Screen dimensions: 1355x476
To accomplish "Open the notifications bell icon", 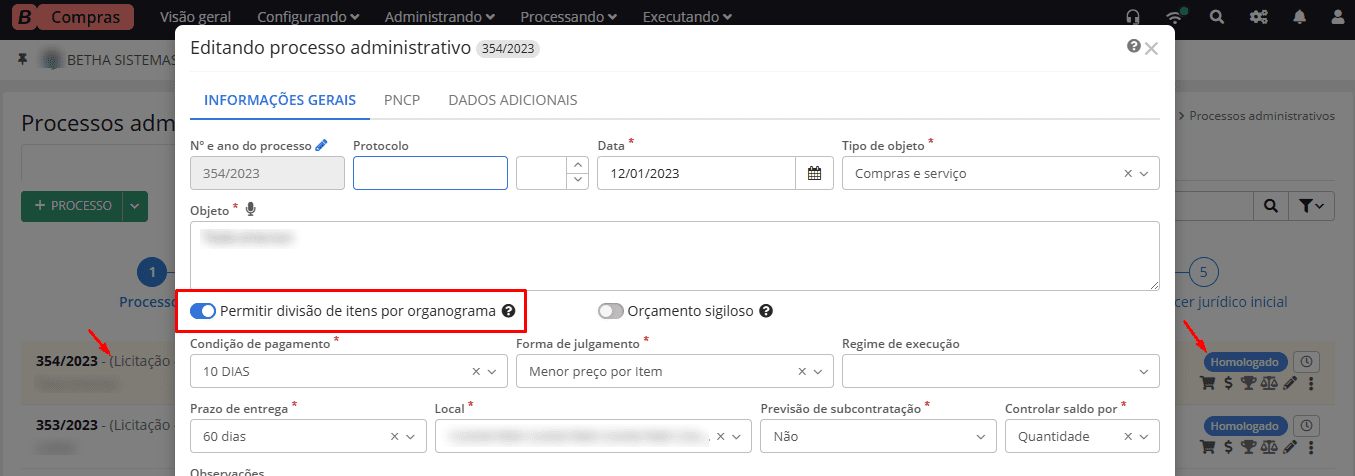I will click(x=1299, y=17).
